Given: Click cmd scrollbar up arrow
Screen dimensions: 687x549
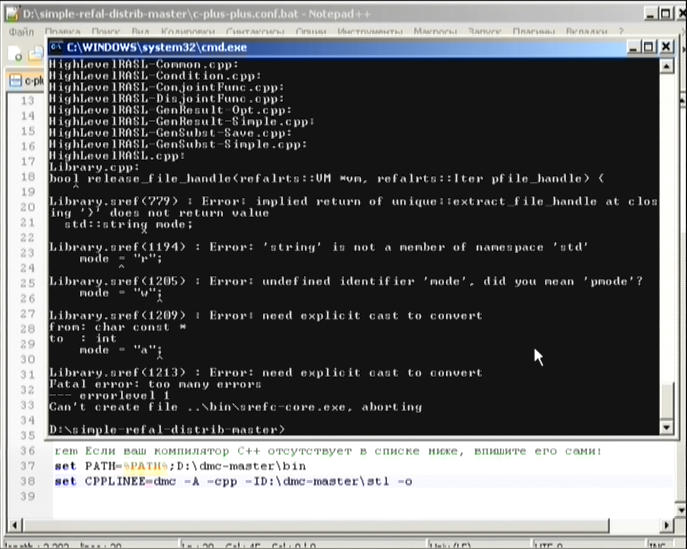Looking at the screenshot, I should click(666, 67).
